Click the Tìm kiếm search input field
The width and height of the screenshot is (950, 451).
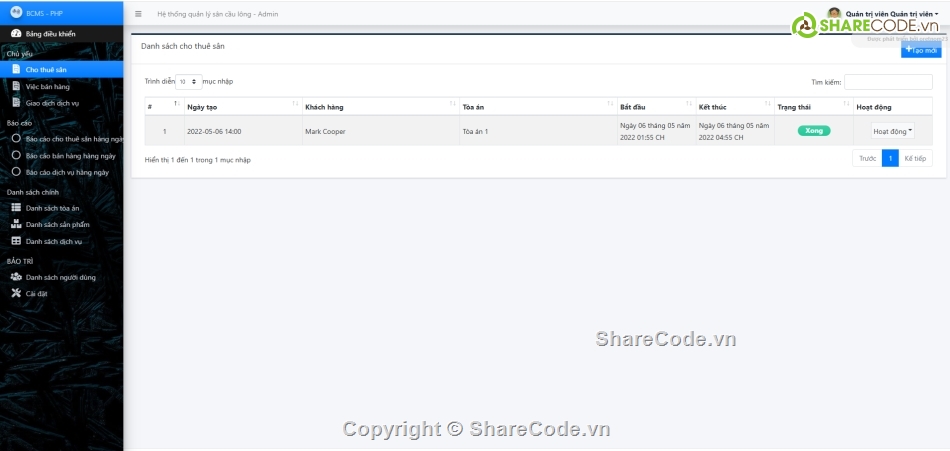(x=887, y=82)
